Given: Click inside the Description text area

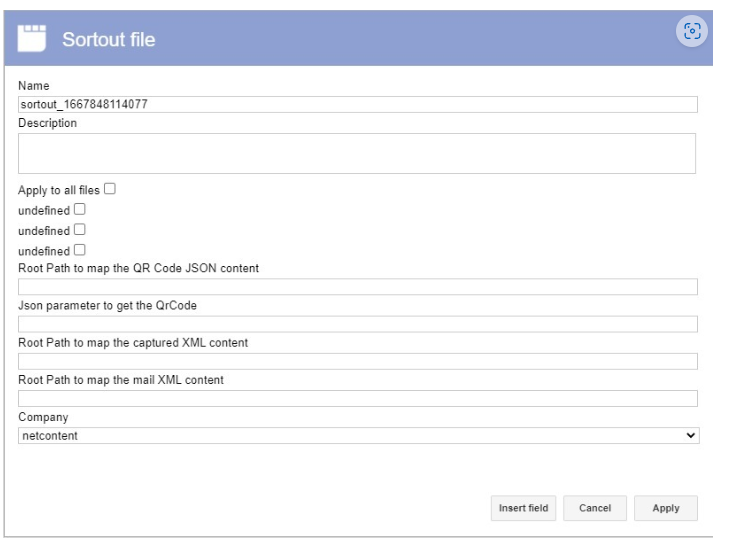Looking at the screenshot, I should (x=357, y=153).
